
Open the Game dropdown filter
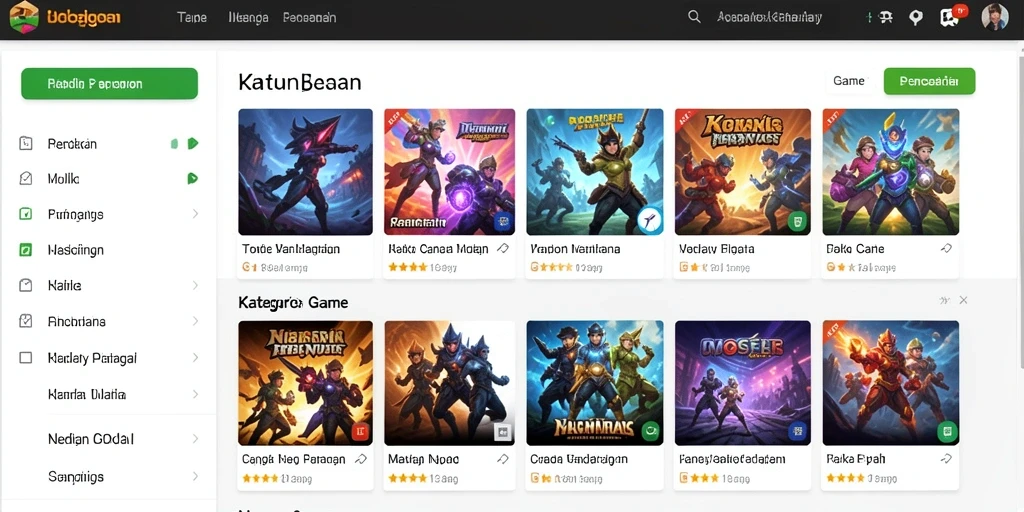point(849,81)
